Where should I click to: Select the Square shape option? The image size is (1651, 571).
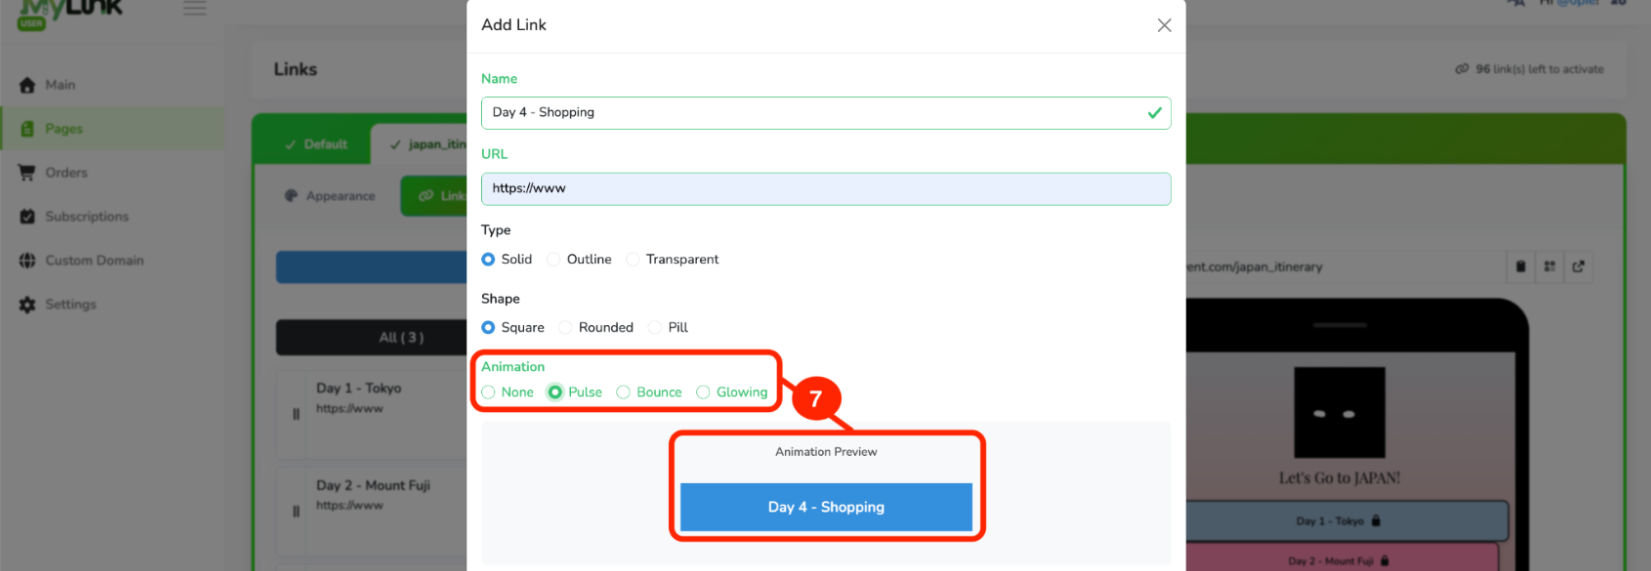pyautogui.click(x=488, y=327)
